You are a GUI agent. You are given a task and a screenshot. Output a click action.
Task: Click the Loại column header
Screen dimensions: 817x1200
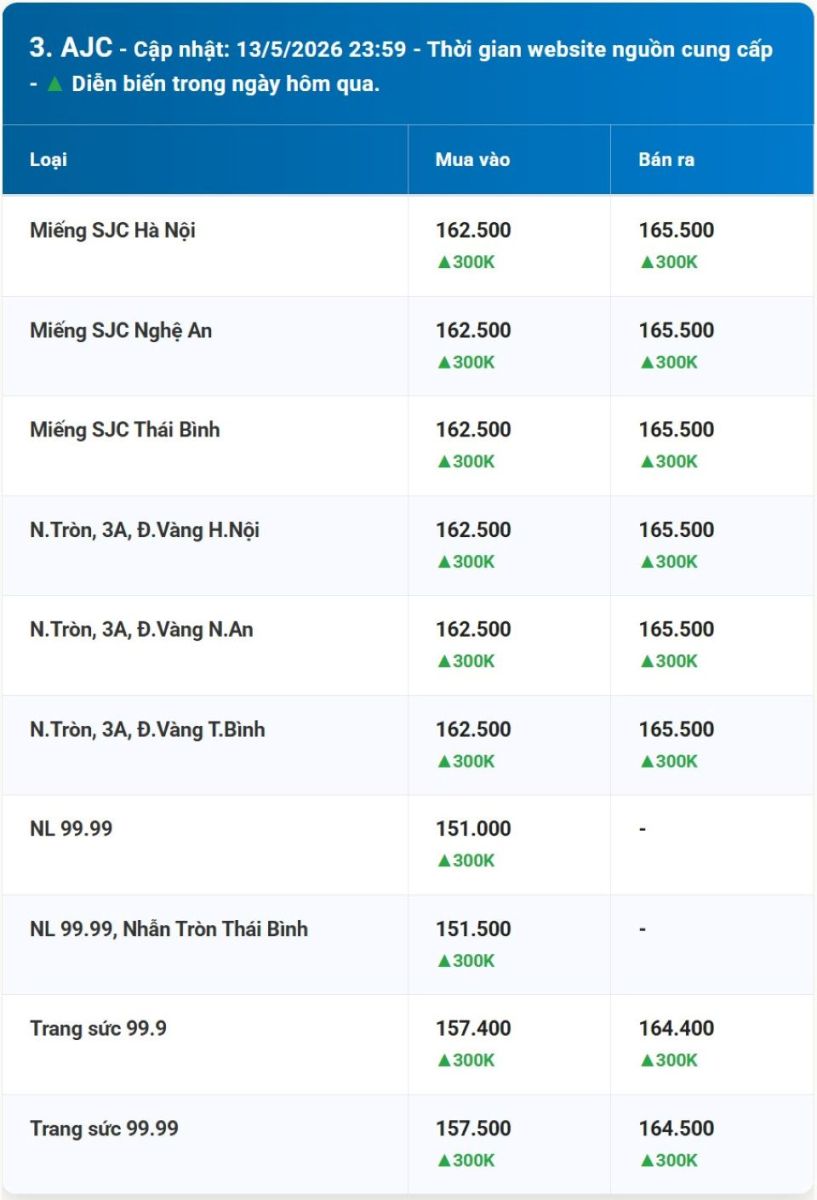pyautogui.click(x=49, y=159)
